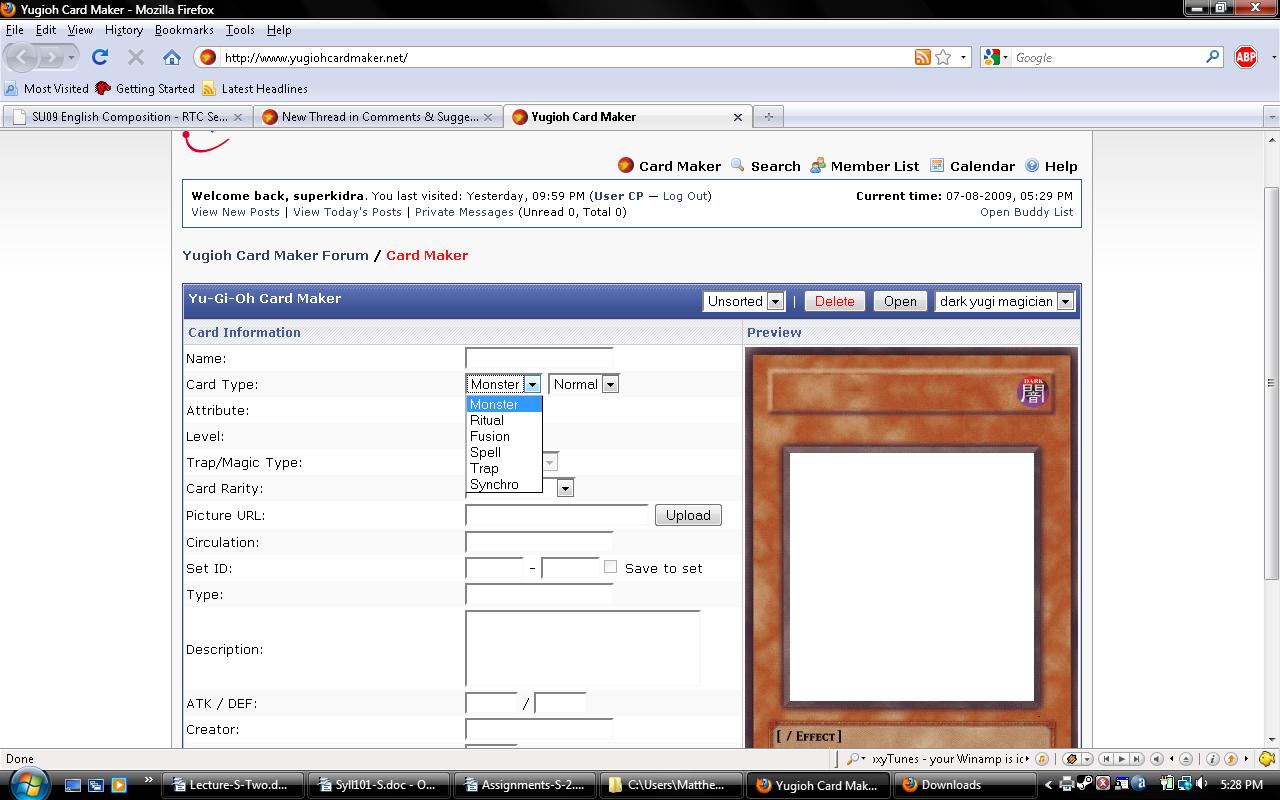Click the Upload button

pyautogui.click(x=688, y=515)
